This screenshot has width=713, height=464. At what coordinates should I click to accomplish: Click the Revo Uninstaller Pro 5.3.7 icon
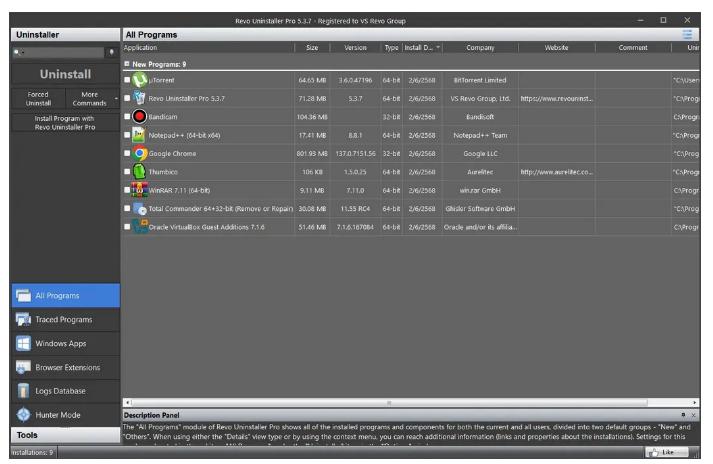pyautogui.click(x=140, y=98)
